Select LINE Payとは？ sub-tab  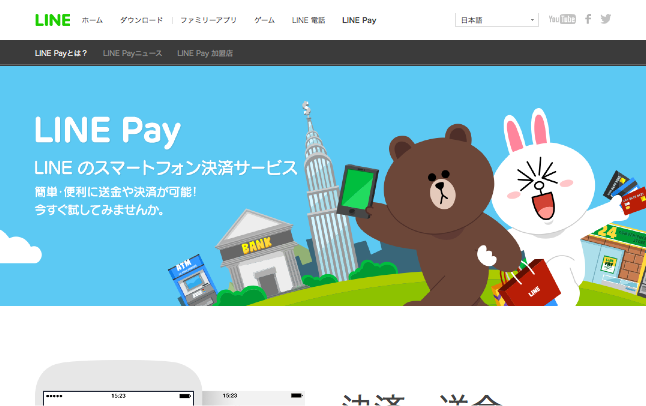61,53
